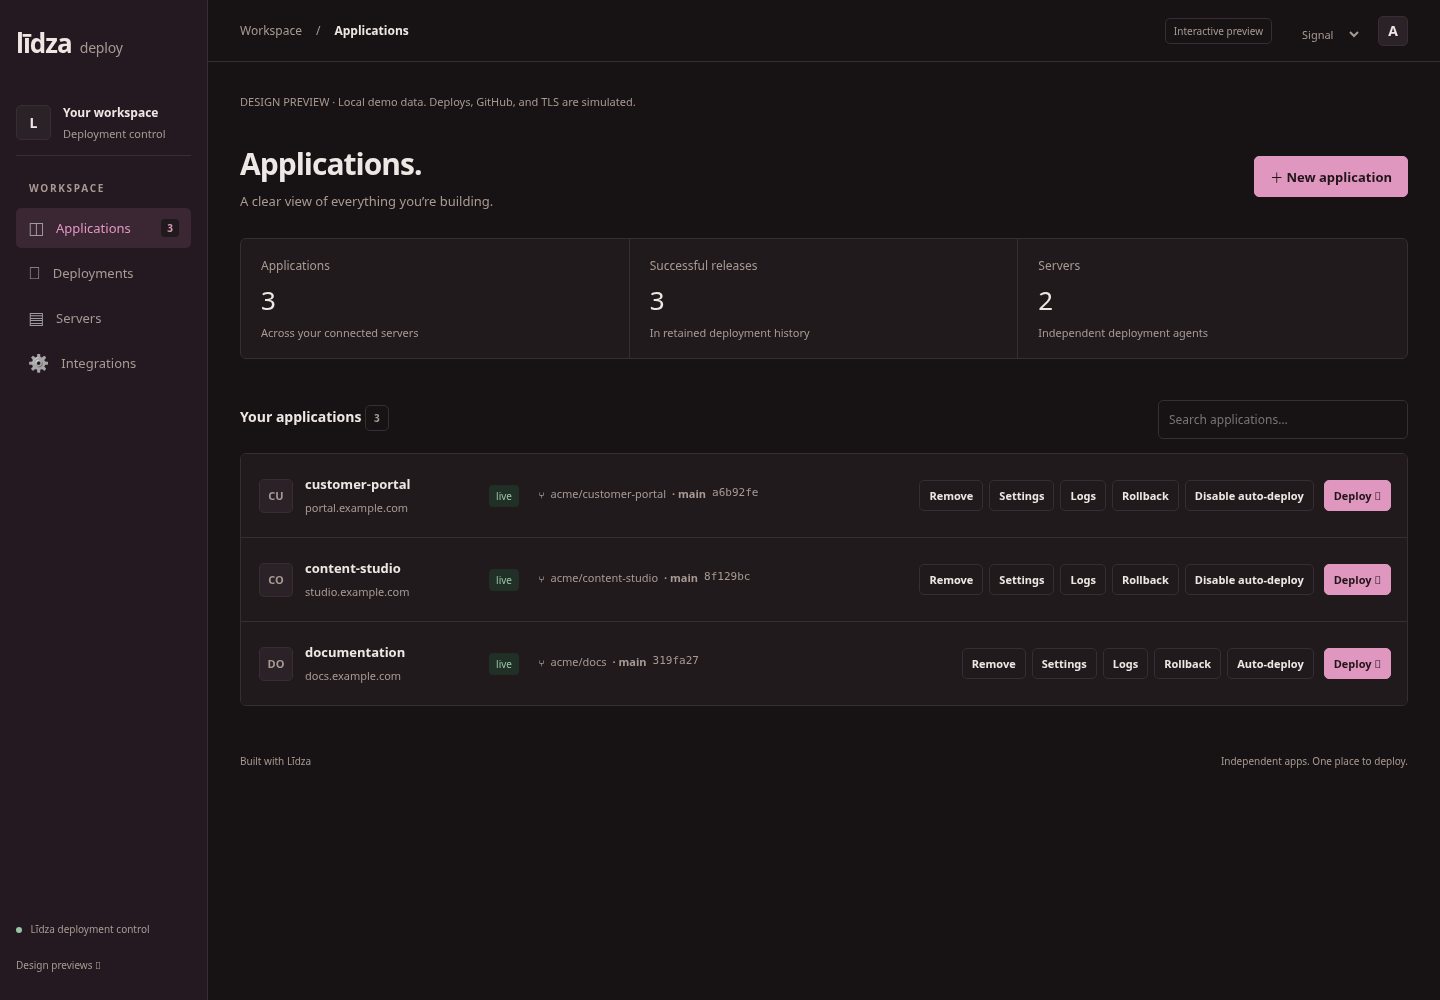This screenshot has height=1000, width=1440.
Task: Focus the Search applications field
Action: pos(1282,420)
